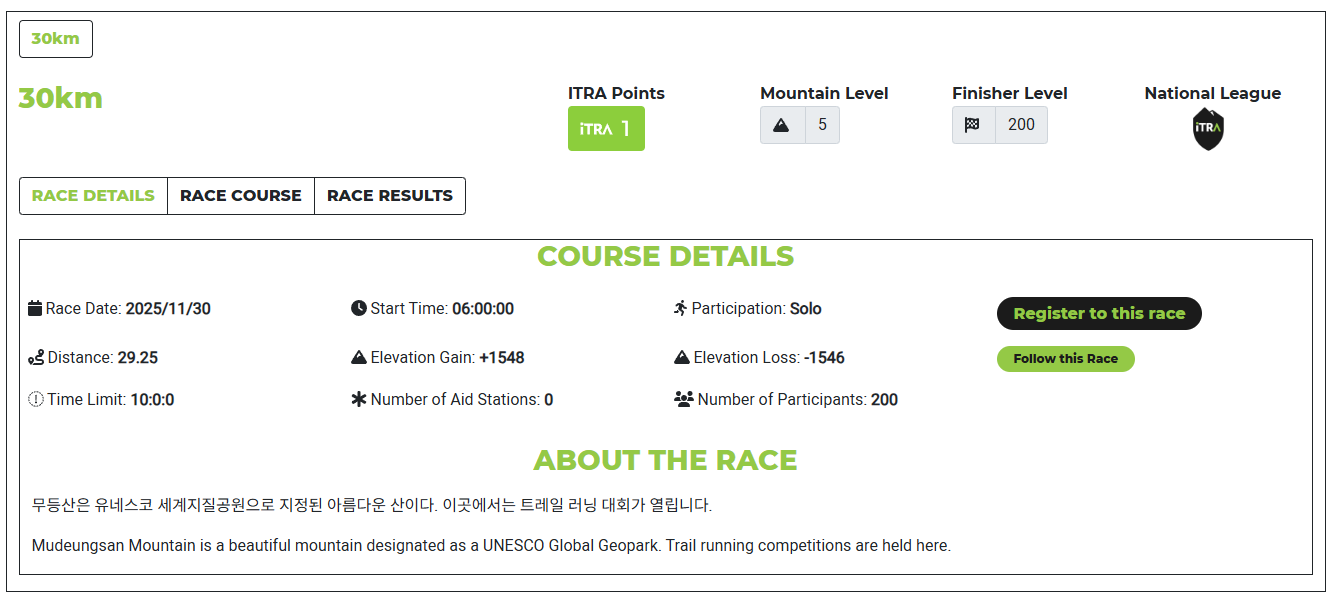Open the Race Details tab
This screenshot has width=1336, height=603.
93,196
